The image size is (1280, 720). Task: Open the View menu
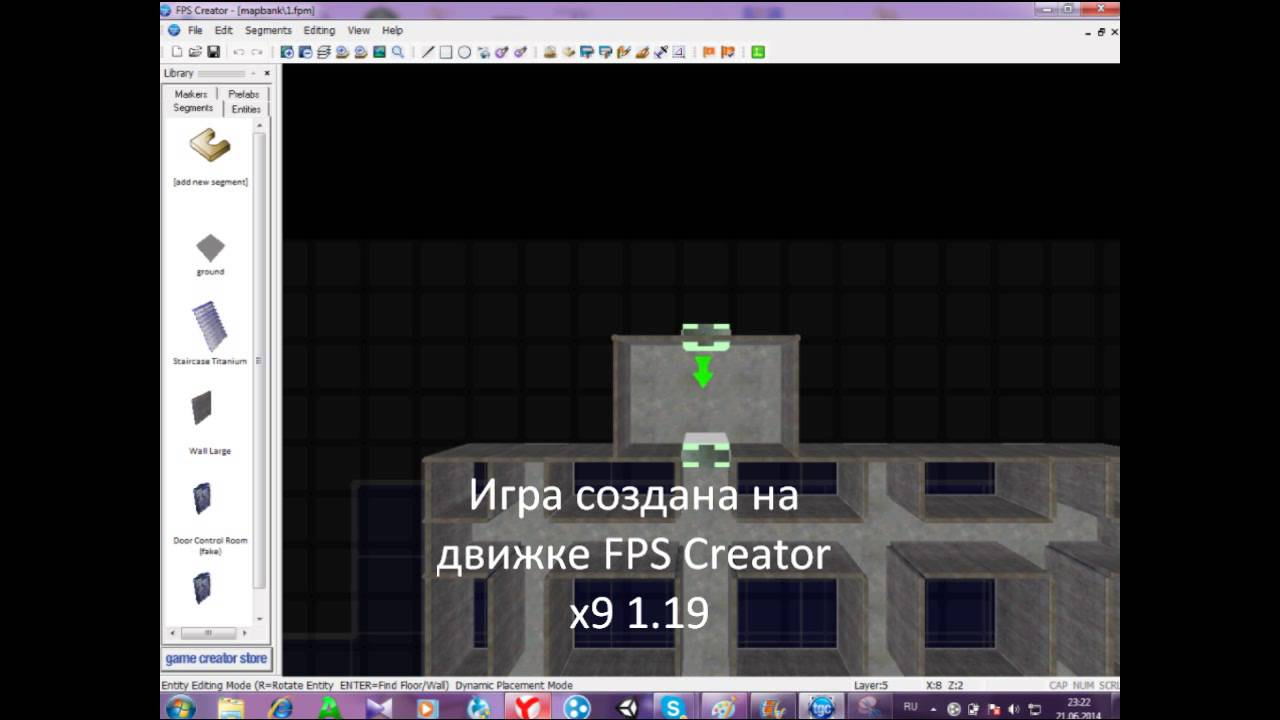pyautogui.click(x=358, y=31)
